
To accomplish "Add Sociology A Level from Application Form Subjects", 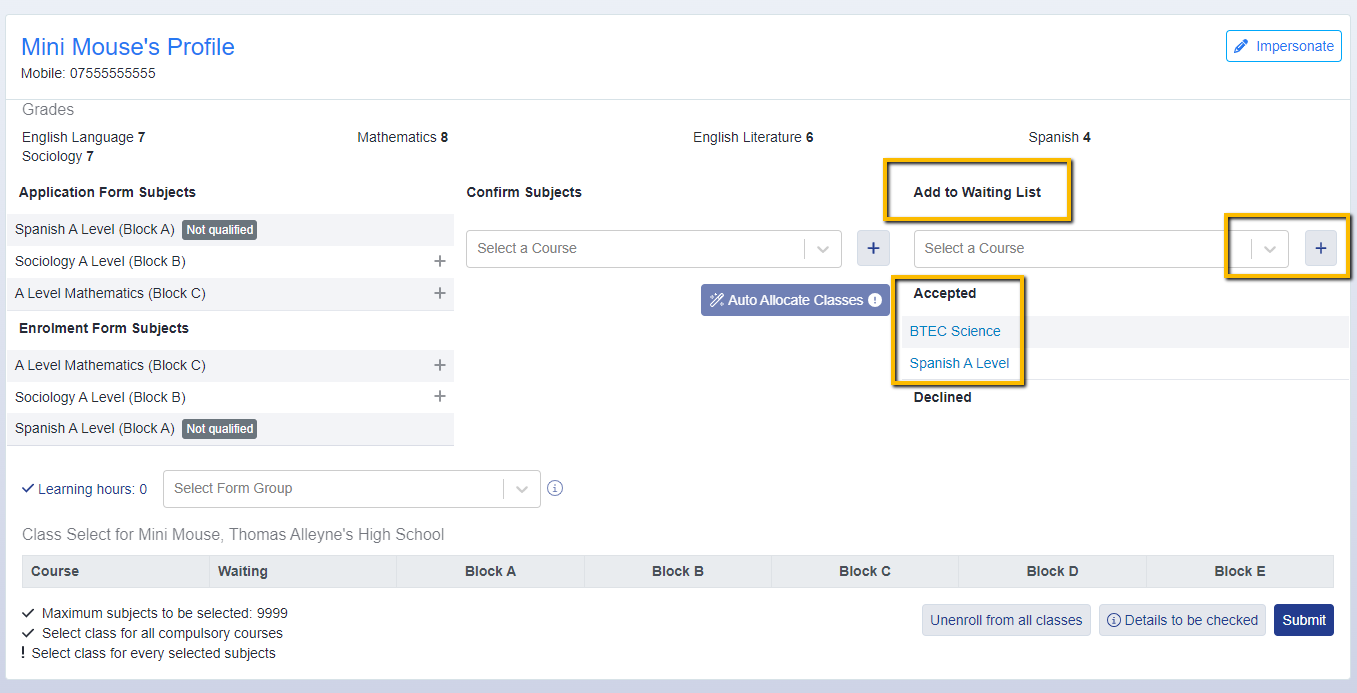I will coord(439,261).
